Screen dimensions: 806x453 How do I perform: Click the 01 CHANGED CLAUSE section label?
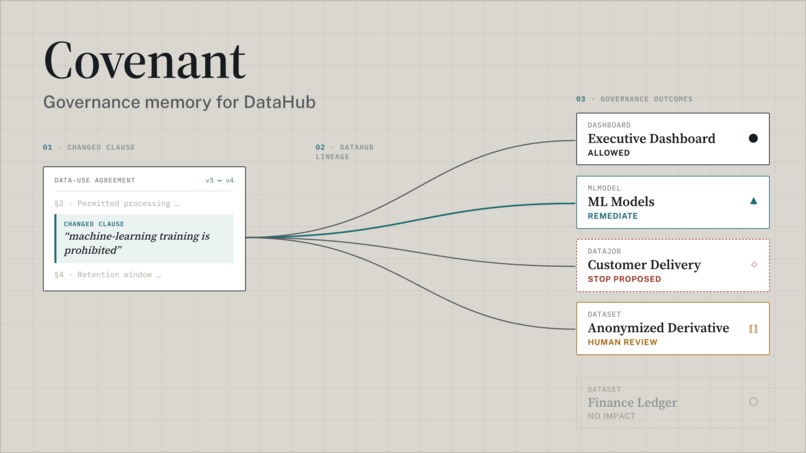pos(89,148)
